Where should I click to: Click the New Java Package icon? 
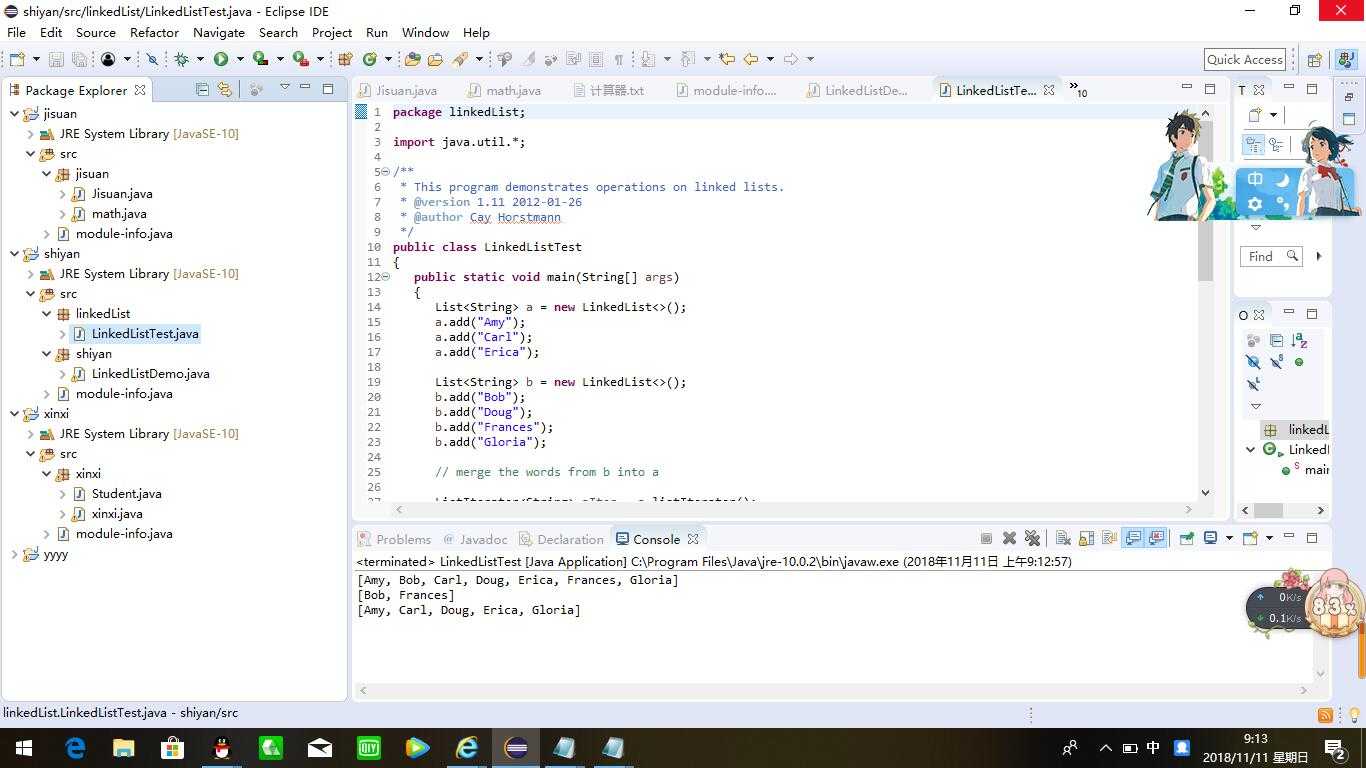tap(346, 59)
